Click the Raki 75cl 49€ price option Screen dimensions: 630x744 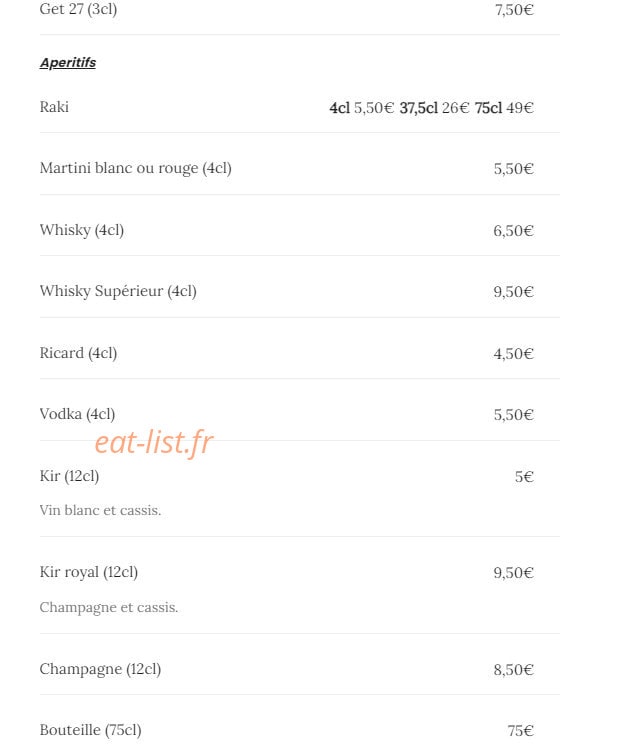point(504,108)
